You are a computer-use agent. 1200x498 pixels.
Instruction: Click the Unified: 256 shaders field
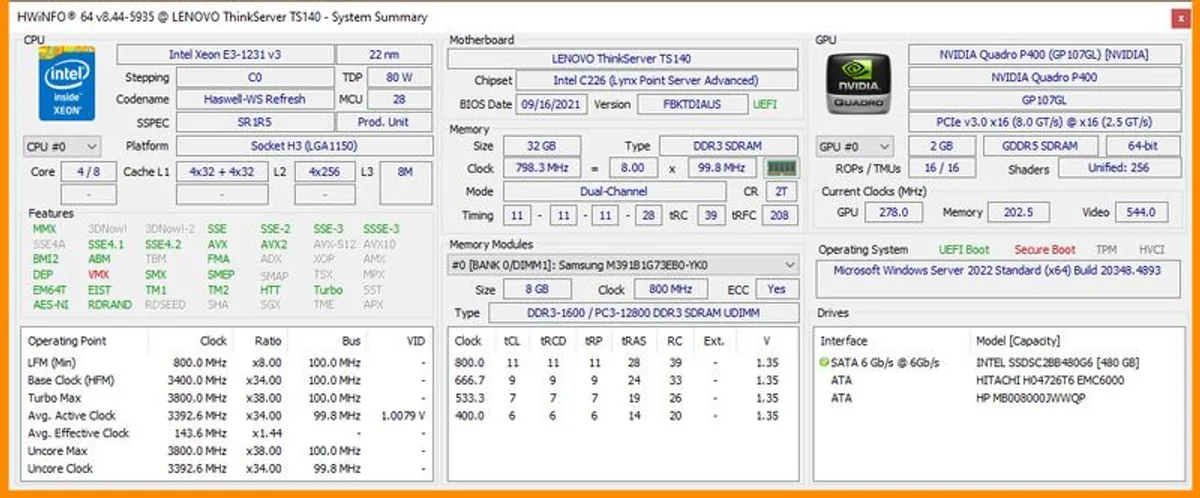[x=1118, y=168]
